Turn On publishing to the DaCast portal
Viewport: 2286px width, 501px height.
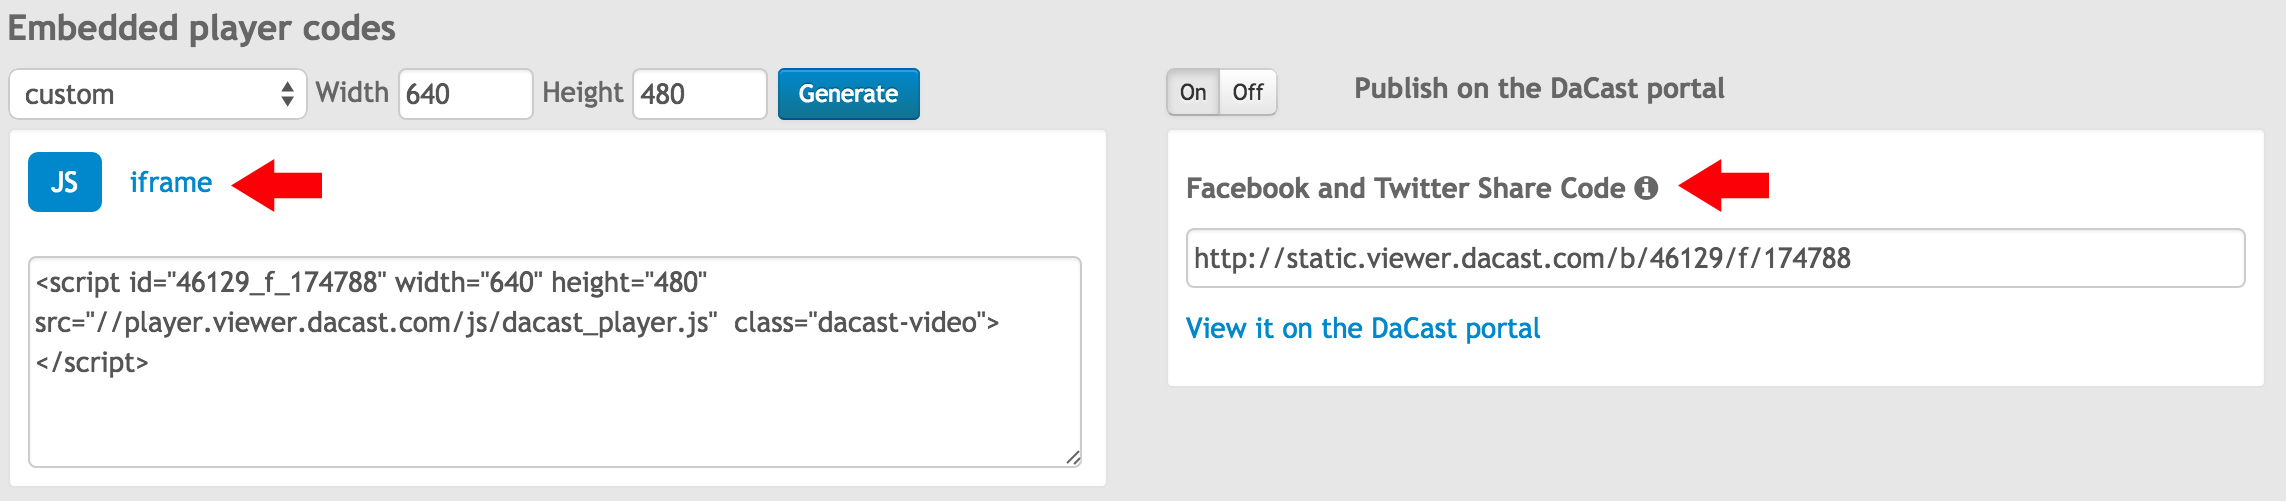coord(1193,92)
